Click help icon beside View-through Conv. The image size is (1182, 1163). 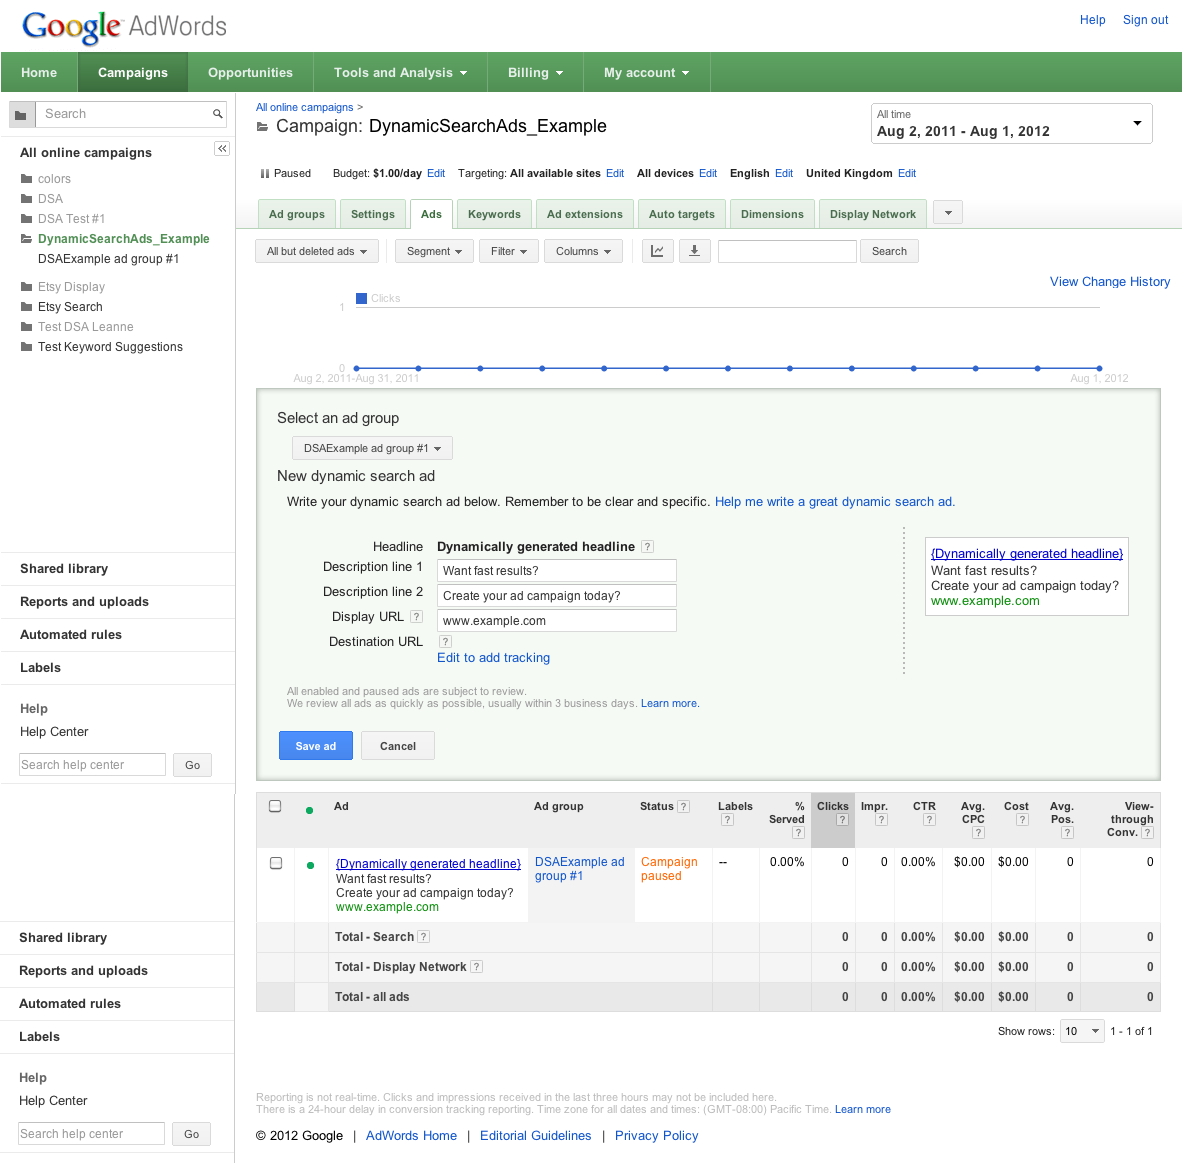tap(1147, 832)
